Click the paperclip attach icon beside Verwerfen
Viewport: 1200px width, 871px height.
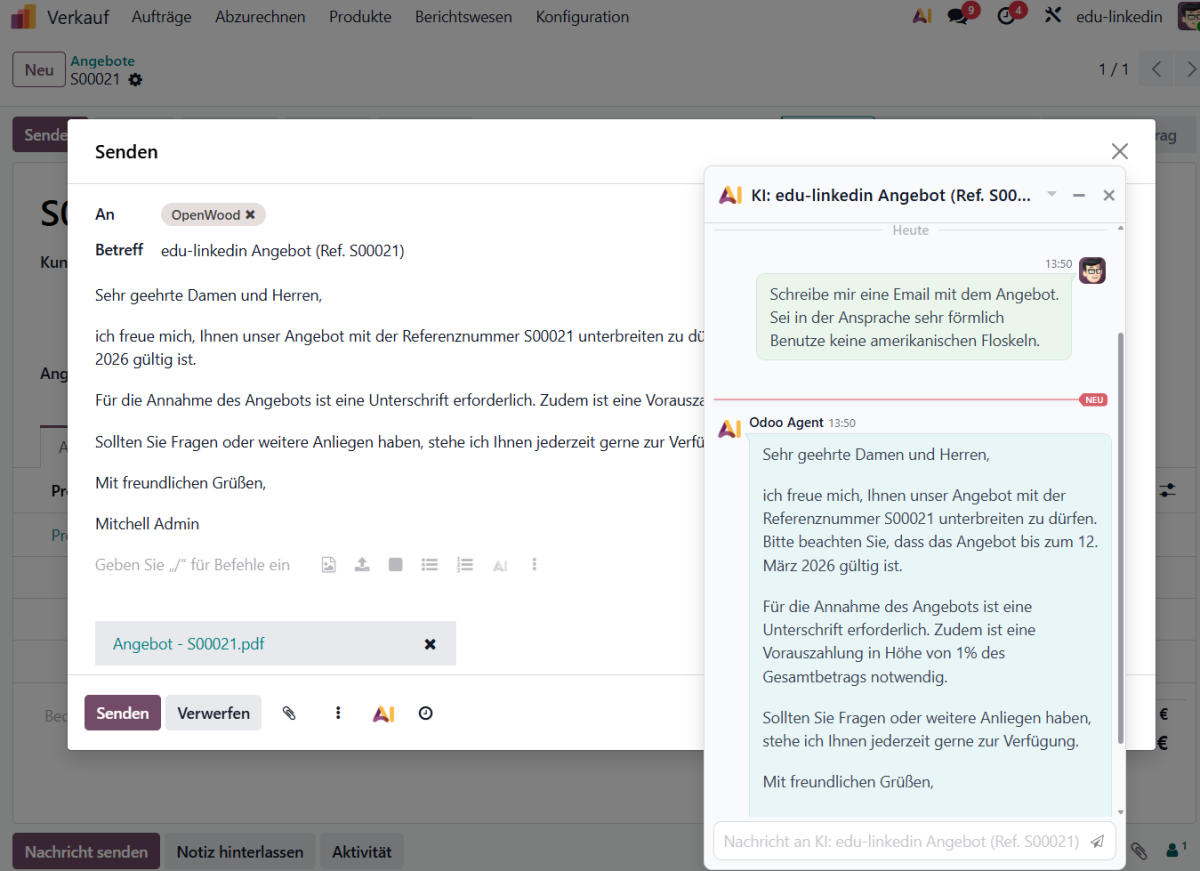[289, 713]
